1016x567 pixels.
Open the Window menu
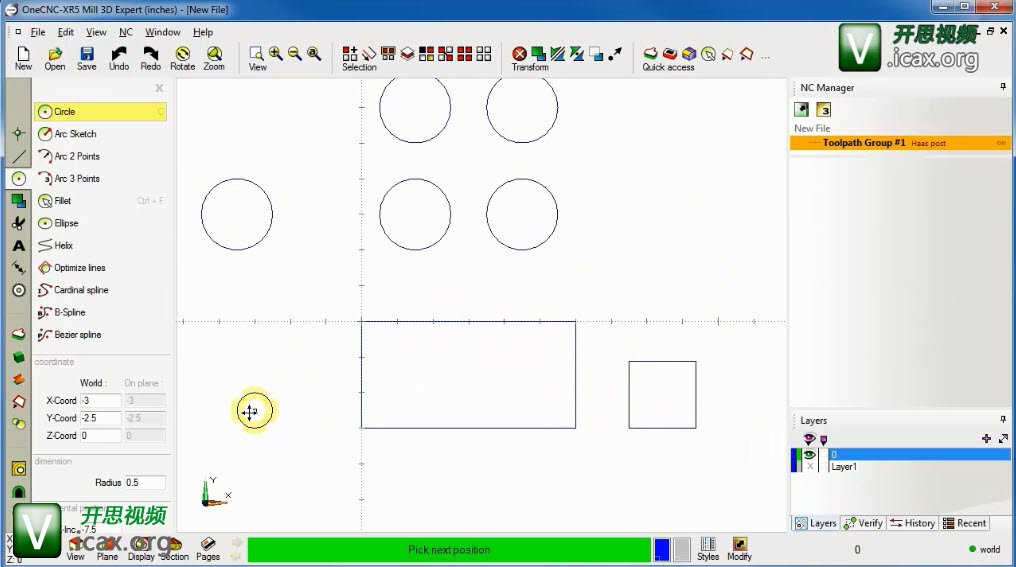163,32
